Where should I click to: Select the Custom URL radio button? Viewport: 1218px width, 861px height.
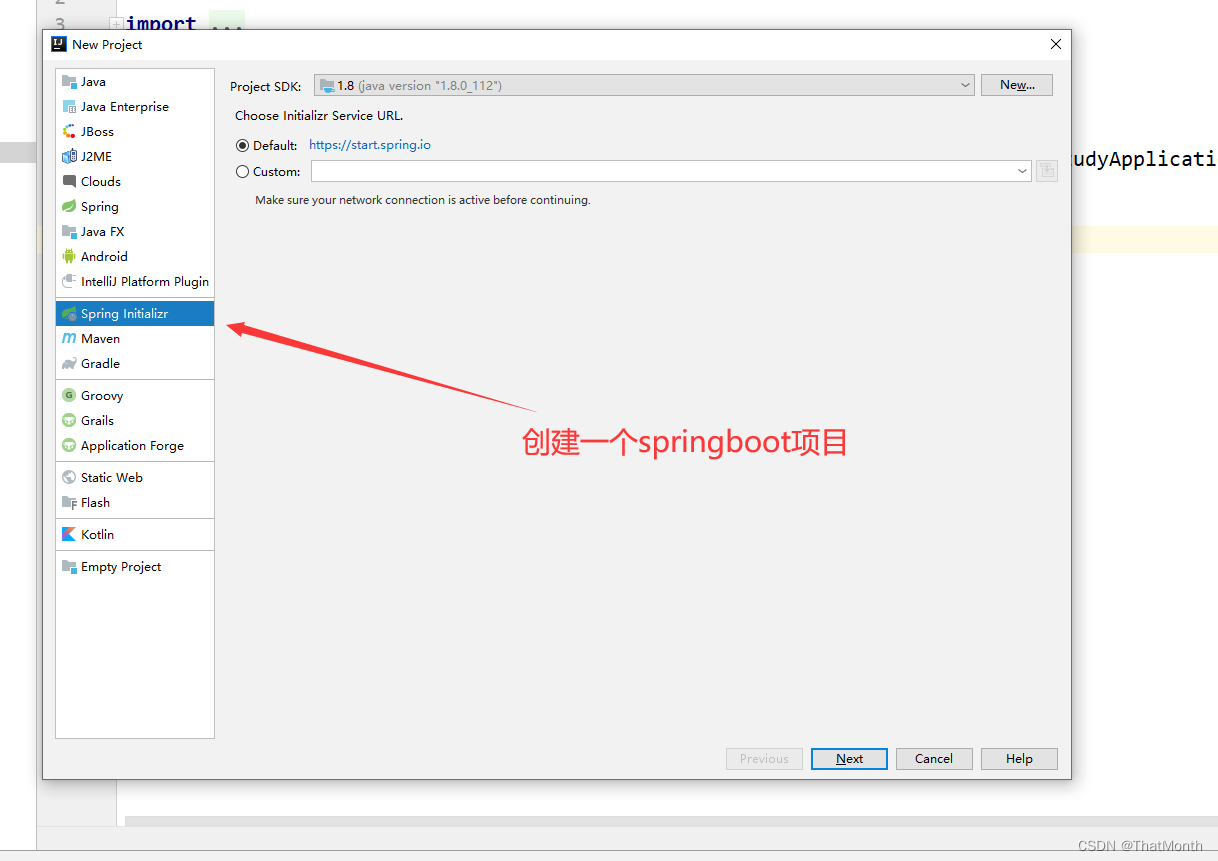(x=243, y=172)
